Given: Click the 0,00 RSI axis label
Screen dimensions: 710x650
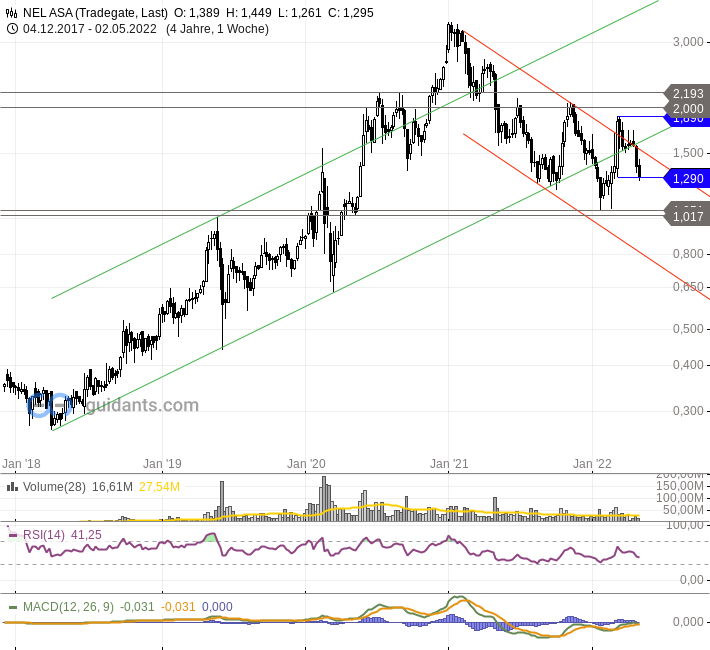Looking at the screenshot, I should pyautogui.click(x=692, y=580).
